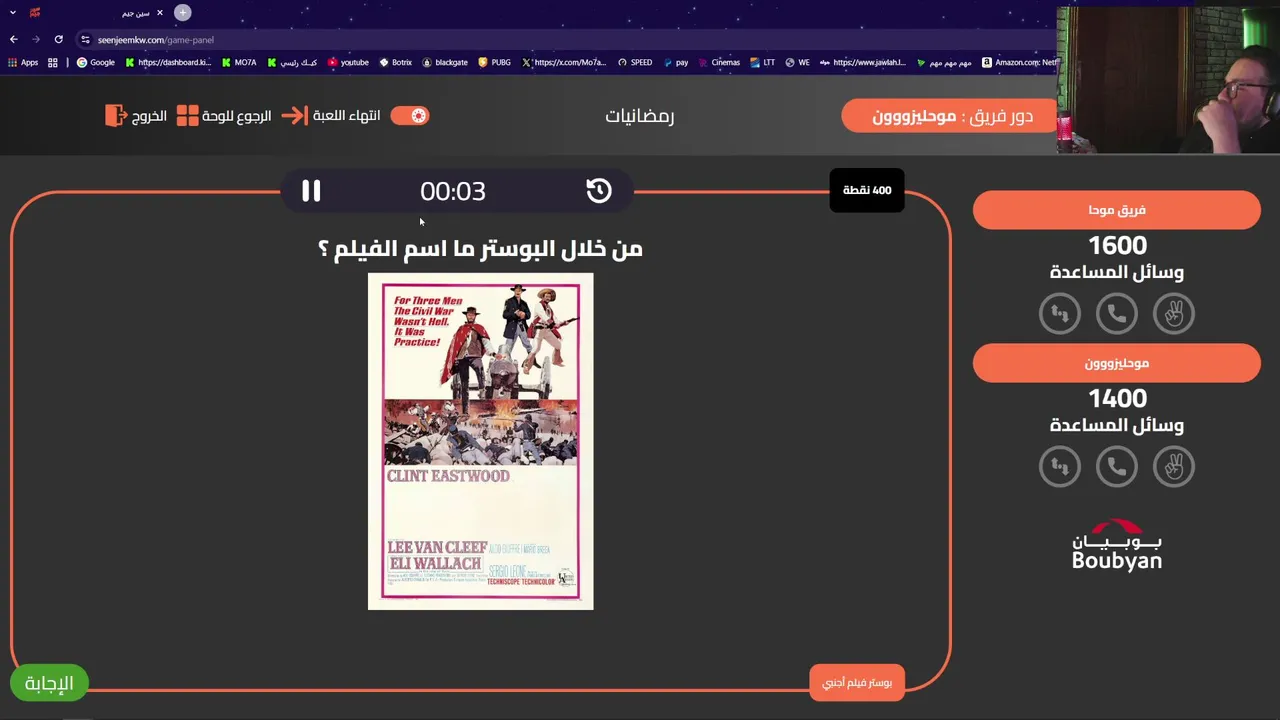1280x720 pixels.
Task: Click the tab groups grid icon in bookmarks bar
Action: (x=53, y=62)
